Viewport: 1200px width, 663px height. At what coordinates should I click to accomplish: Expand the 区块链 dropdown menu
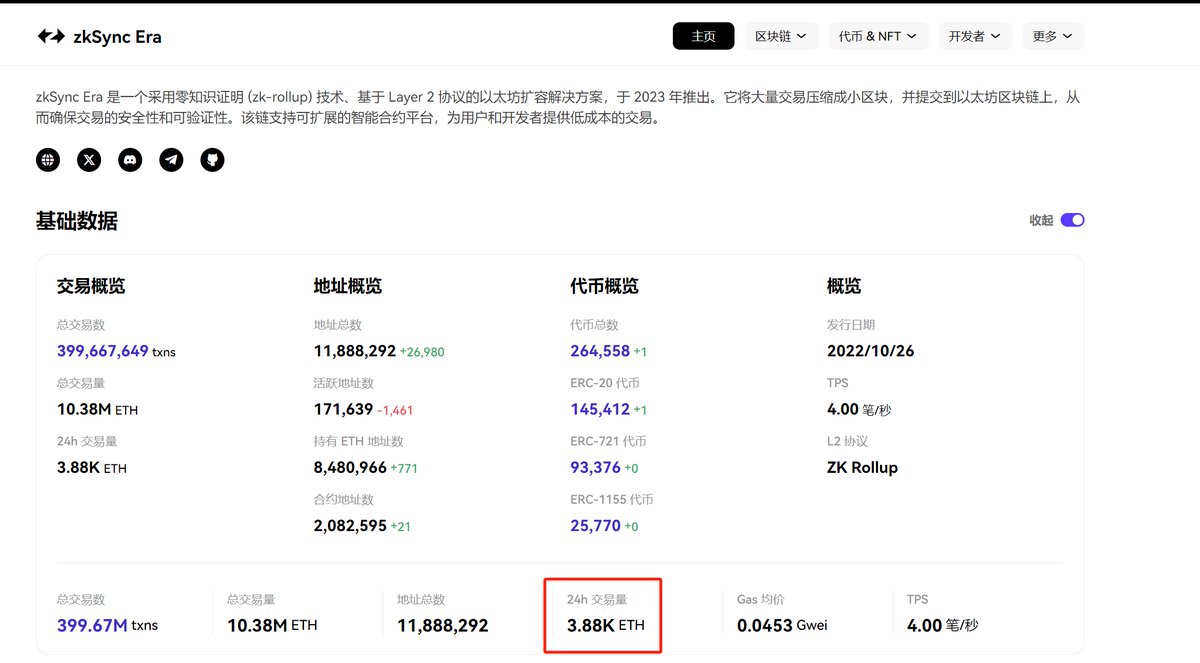pos(781,36)
